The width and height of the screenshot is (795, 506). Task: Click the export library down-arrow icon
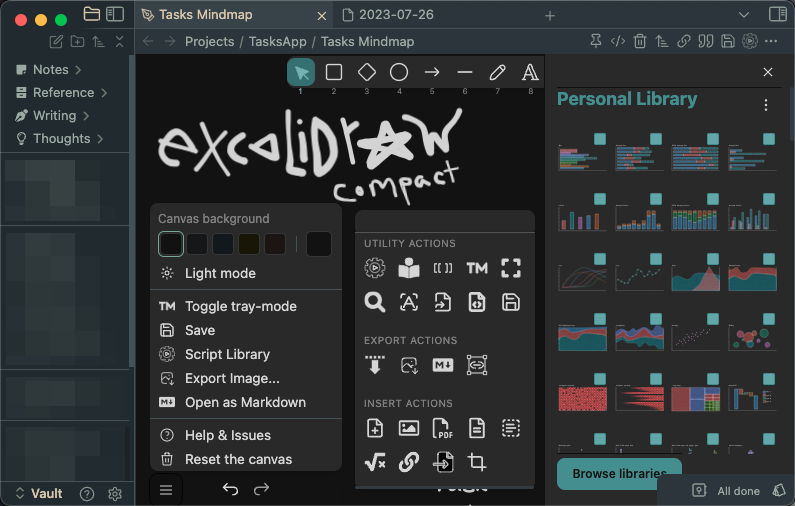coord(375,365)
